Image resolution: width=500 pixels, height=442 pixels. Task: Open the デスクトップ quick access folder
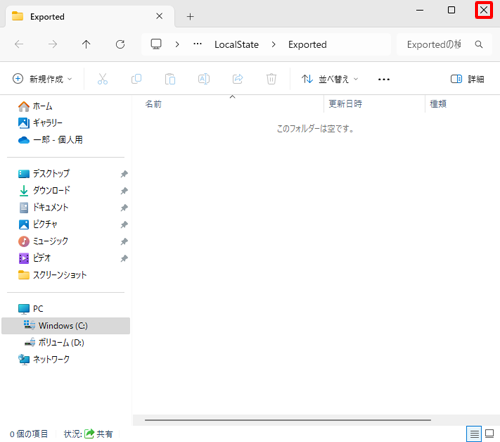(44, 174)
